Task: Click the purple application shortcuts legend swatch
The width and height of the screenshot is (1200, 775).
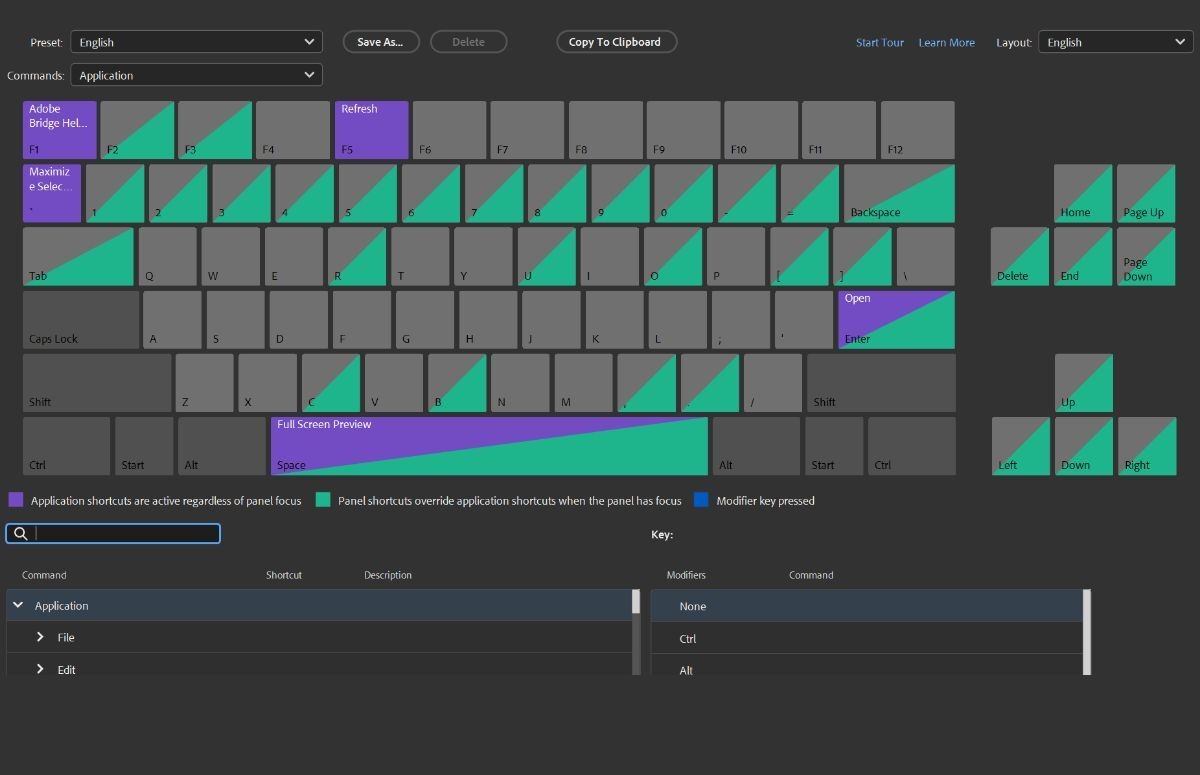Action: pos(16,498)
